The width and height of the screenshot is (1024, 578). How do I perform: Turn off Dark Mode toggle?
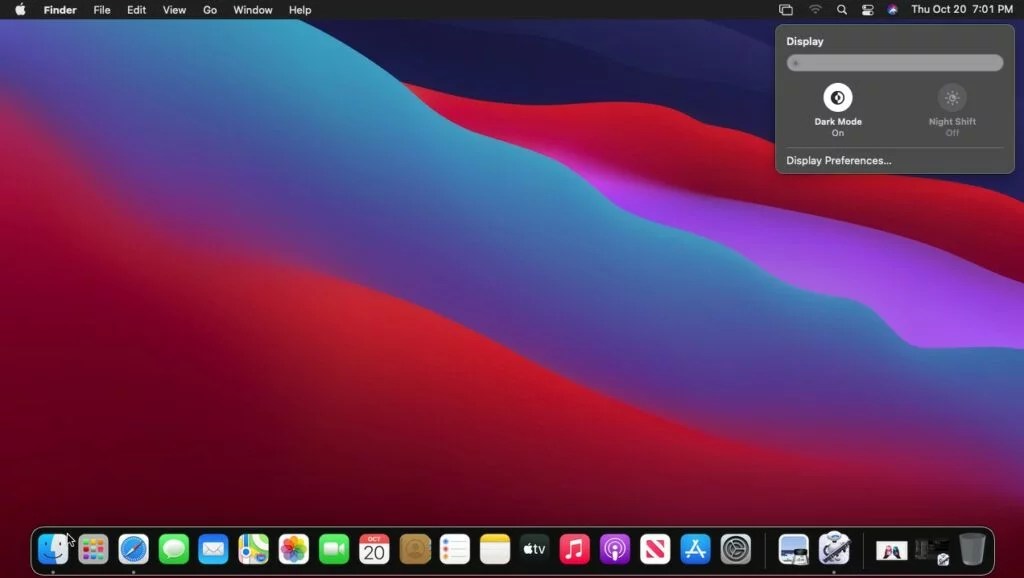pyautogui.click(x=838, y=98)
